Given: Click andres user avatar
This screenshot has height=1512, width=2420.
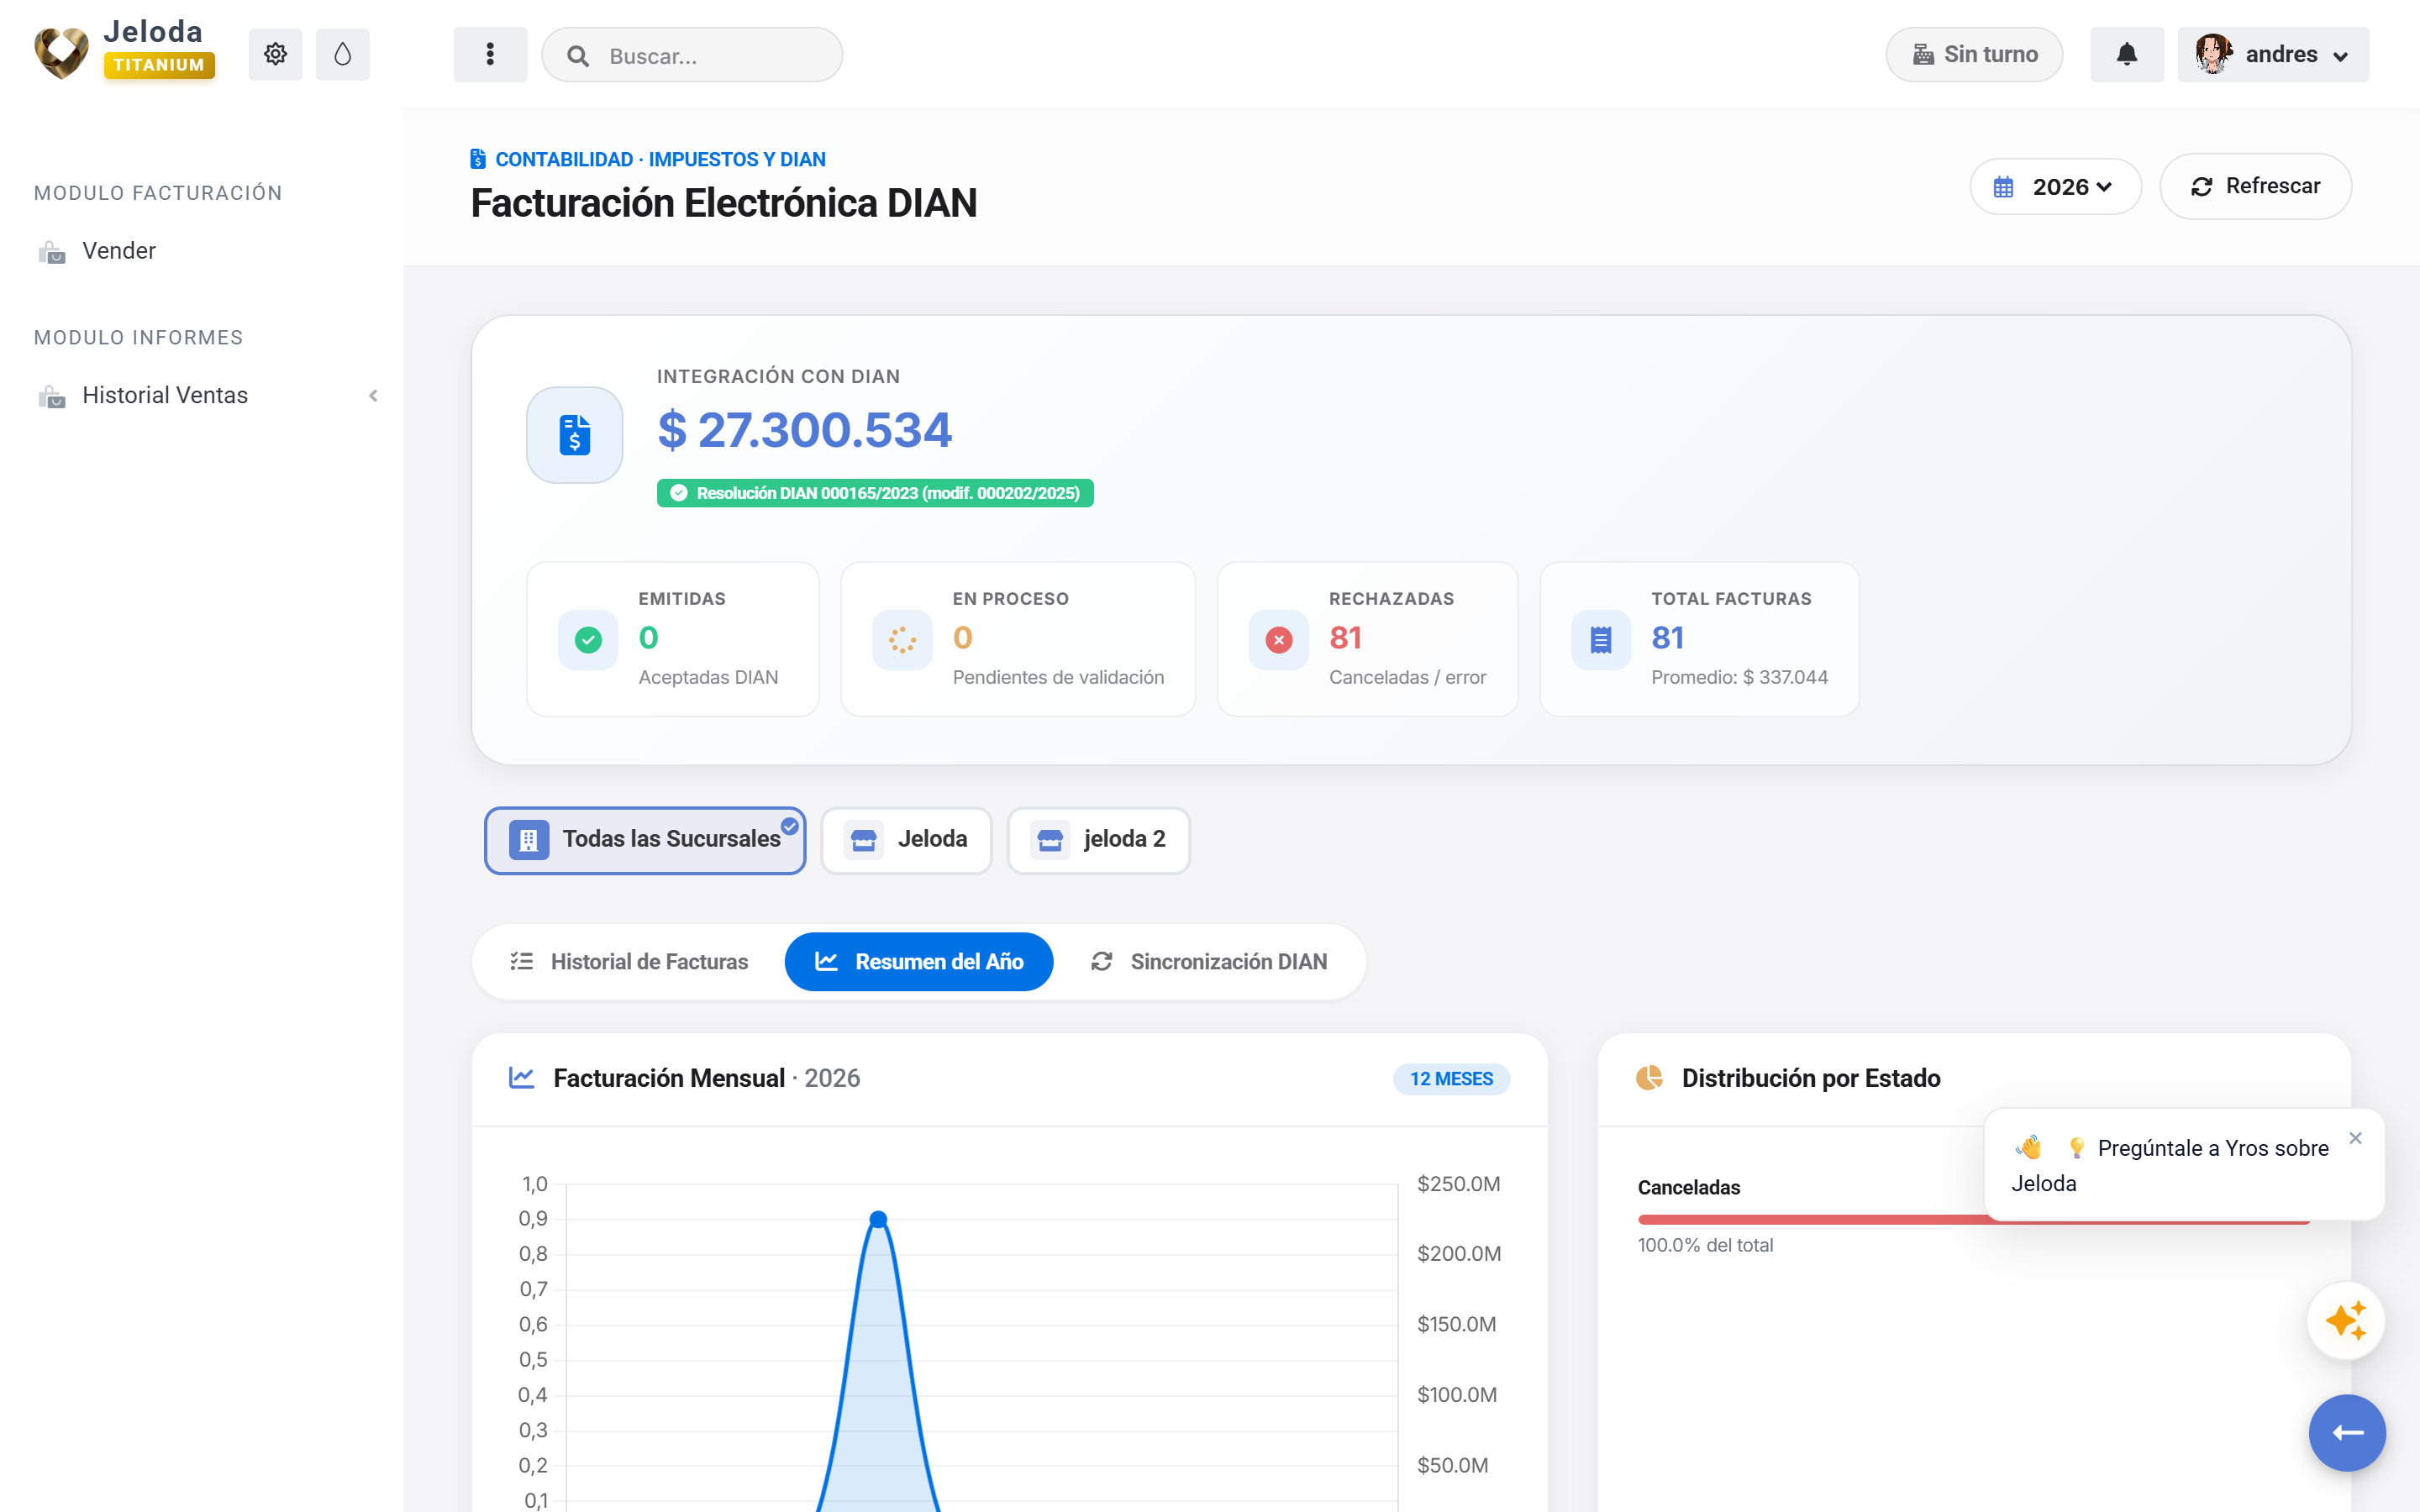Looking at the screenshot, I should [2213, 54].
